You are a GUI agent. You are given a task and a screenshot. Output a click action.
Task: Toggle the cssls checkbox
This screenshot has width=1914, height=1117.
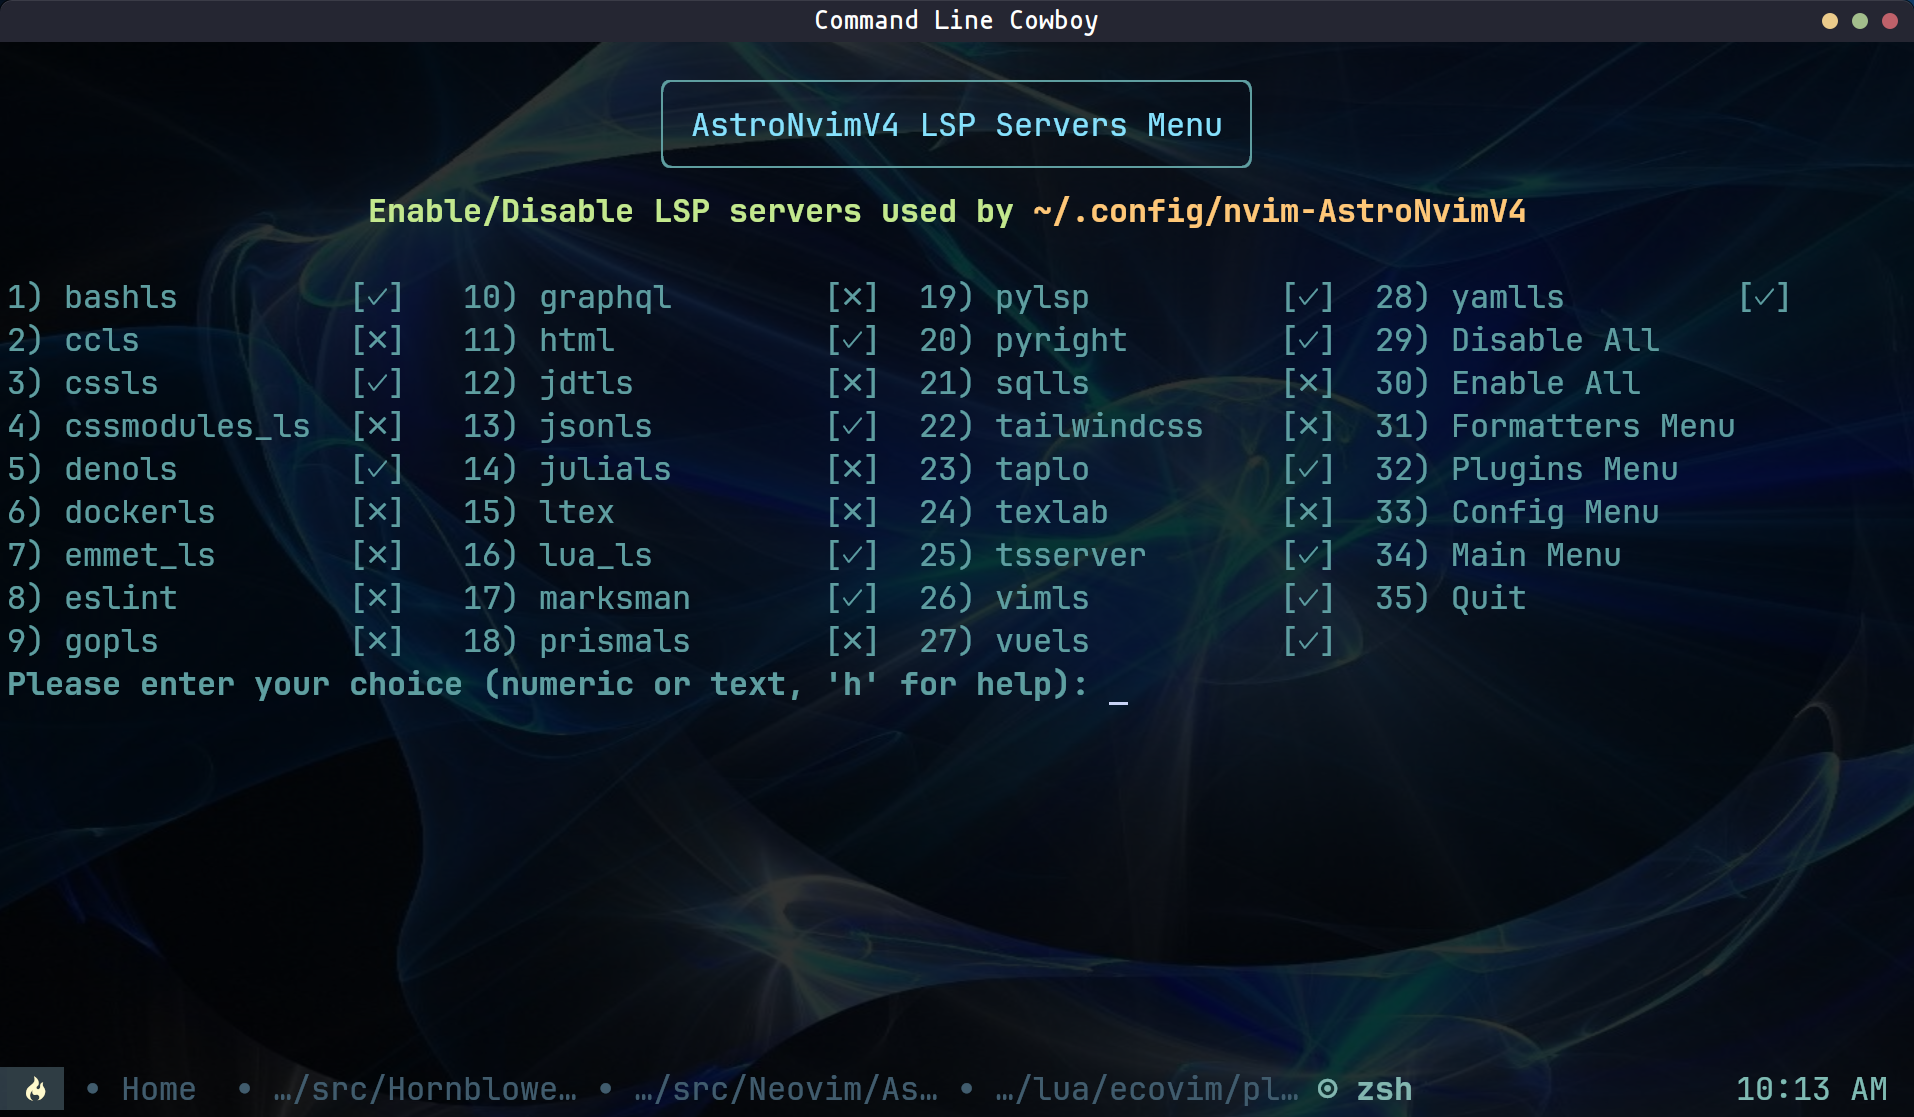[377, 383]
